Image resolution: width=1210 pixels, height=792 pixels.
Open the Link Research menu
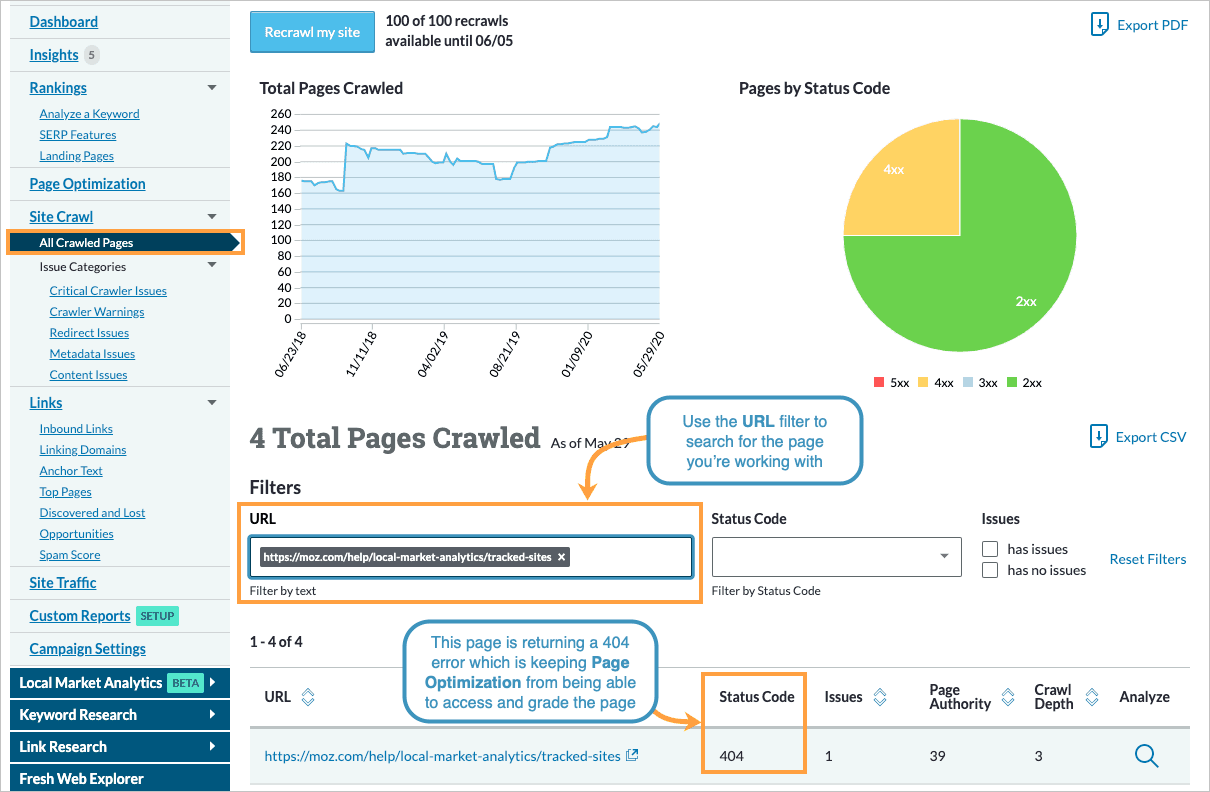(119, 746)
